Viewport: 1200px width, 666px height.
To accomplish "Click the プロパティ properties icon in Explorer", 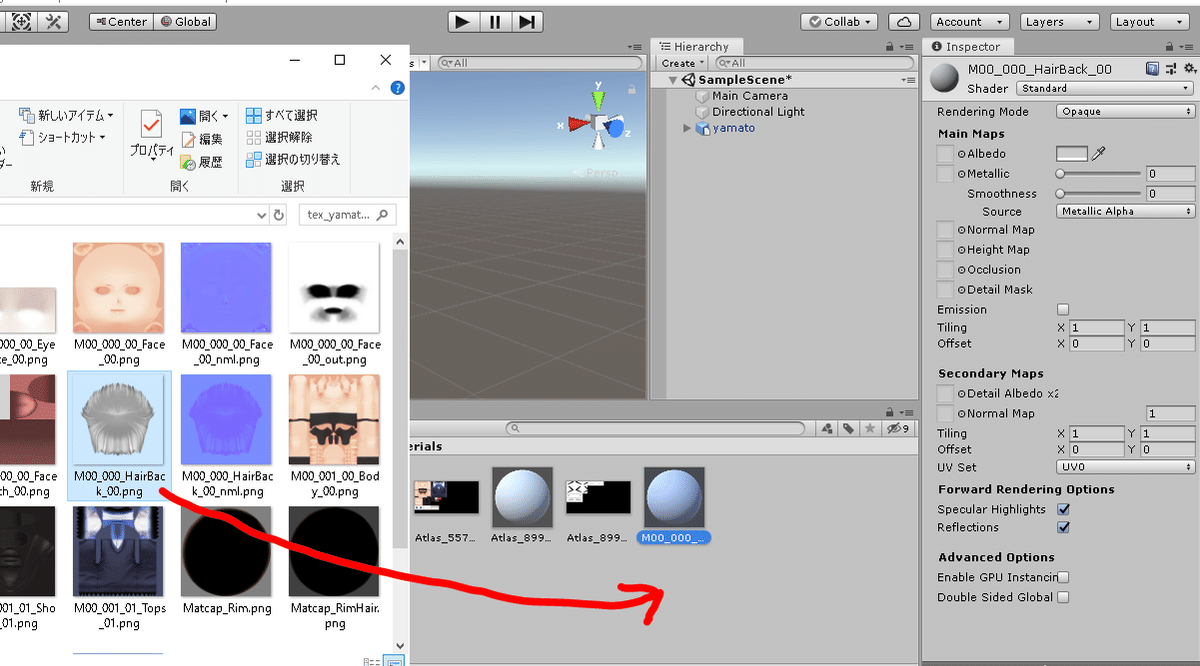I will click(152, 136).
